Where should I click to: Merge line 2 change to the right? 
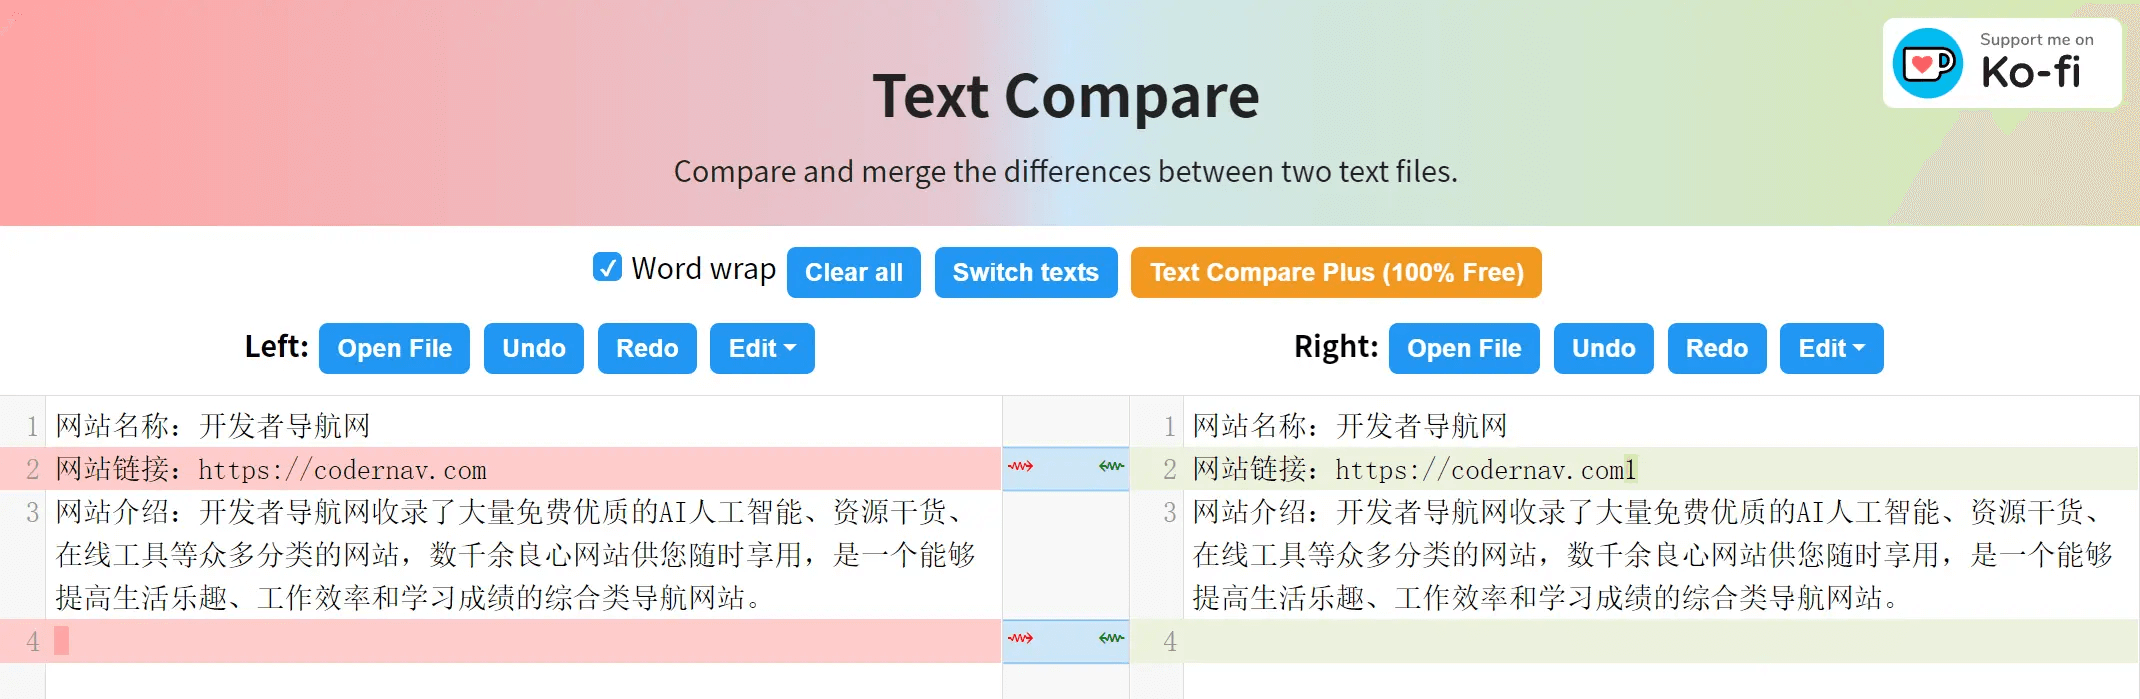coord(1020,468)
